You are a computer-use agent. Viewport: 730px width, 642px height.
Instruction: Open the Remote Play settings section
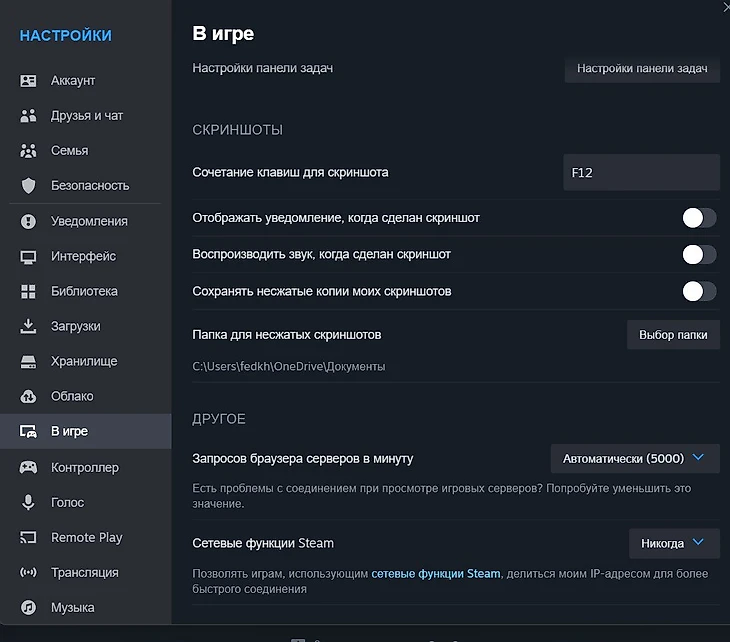coord(86,538)
